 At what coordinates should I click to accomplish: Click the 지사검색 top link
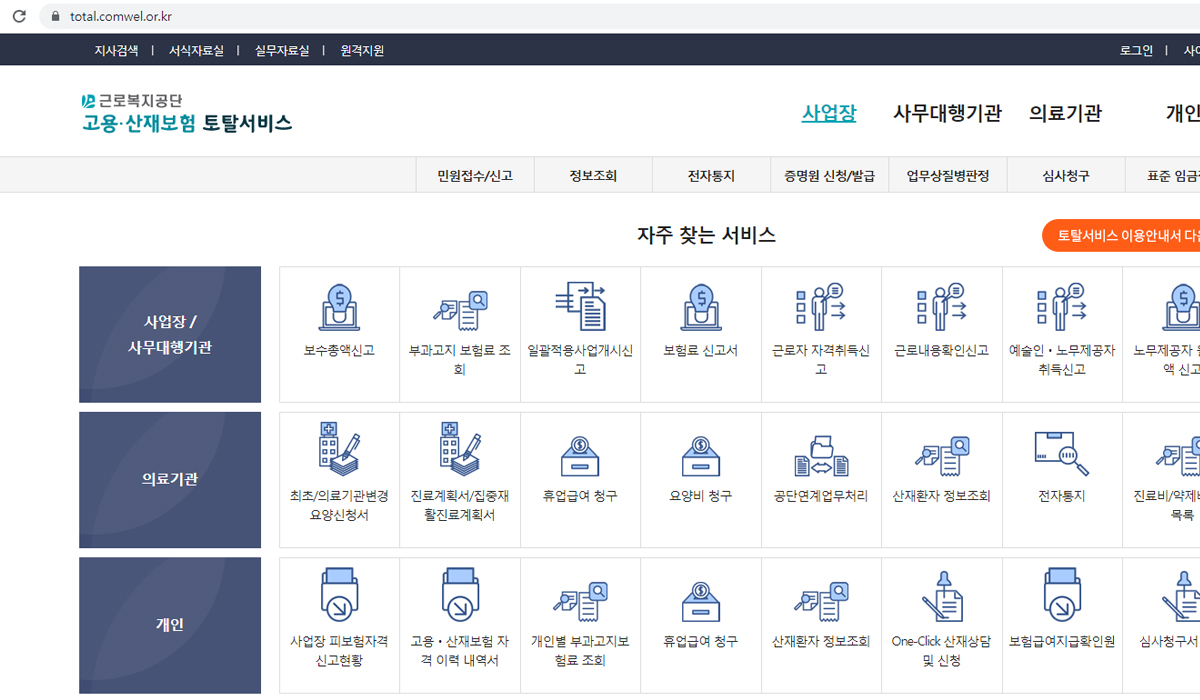click(116, 50)
